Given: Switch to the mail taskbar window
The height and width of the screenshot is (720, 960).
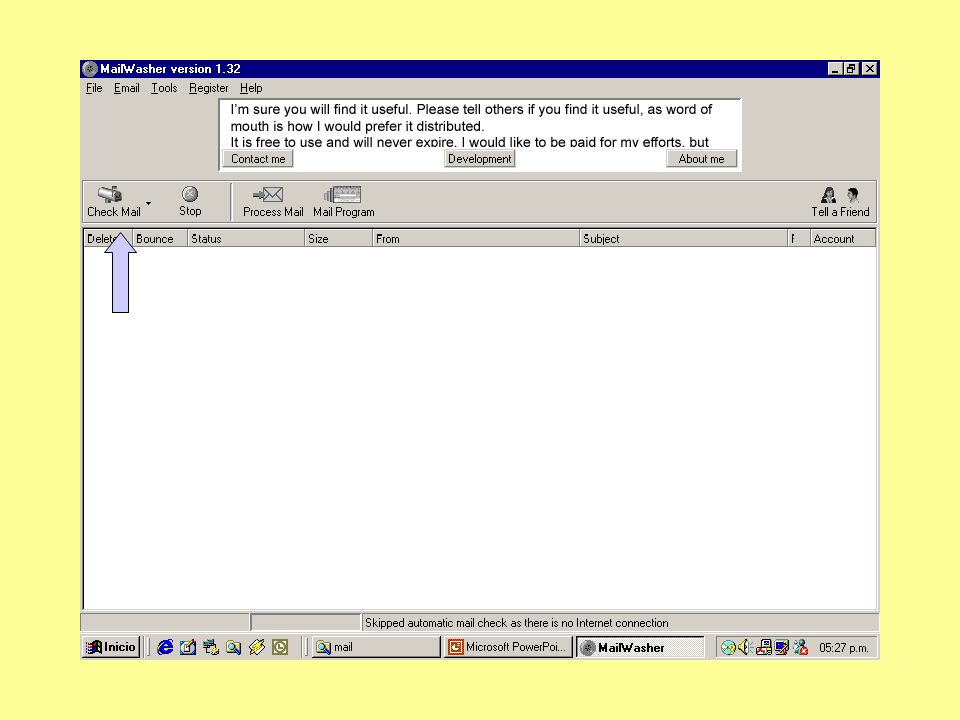Looking at the screenshot, I should (x=376, y=647).
